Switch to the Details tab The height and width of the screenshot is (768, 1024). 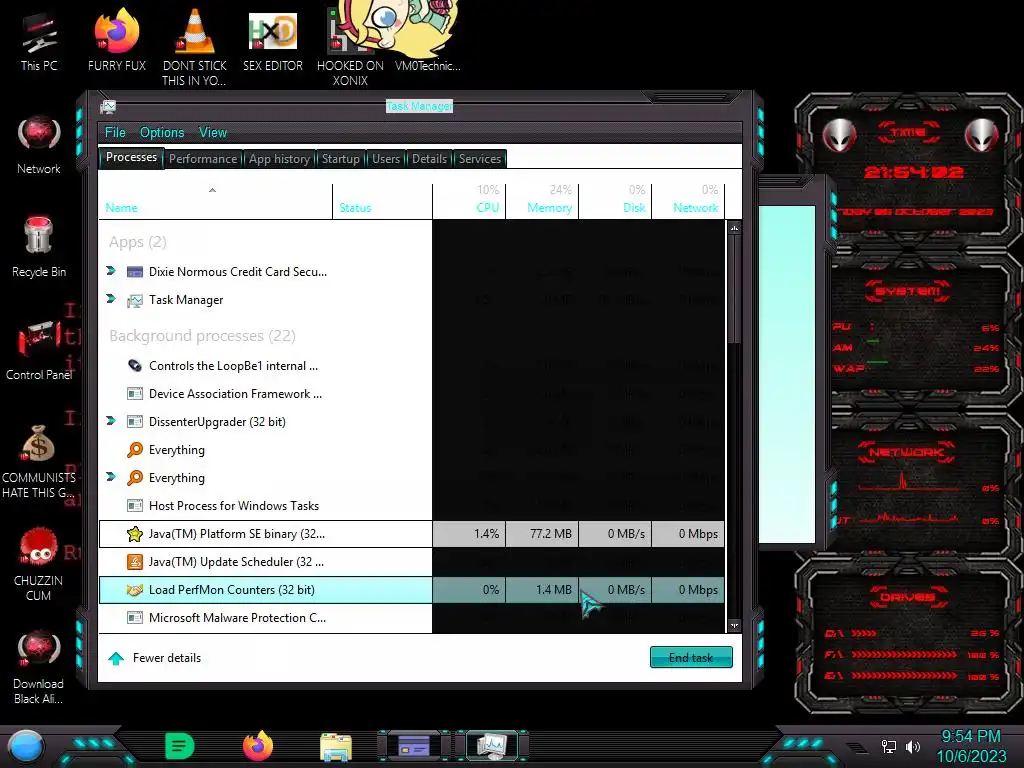(429, 159)
